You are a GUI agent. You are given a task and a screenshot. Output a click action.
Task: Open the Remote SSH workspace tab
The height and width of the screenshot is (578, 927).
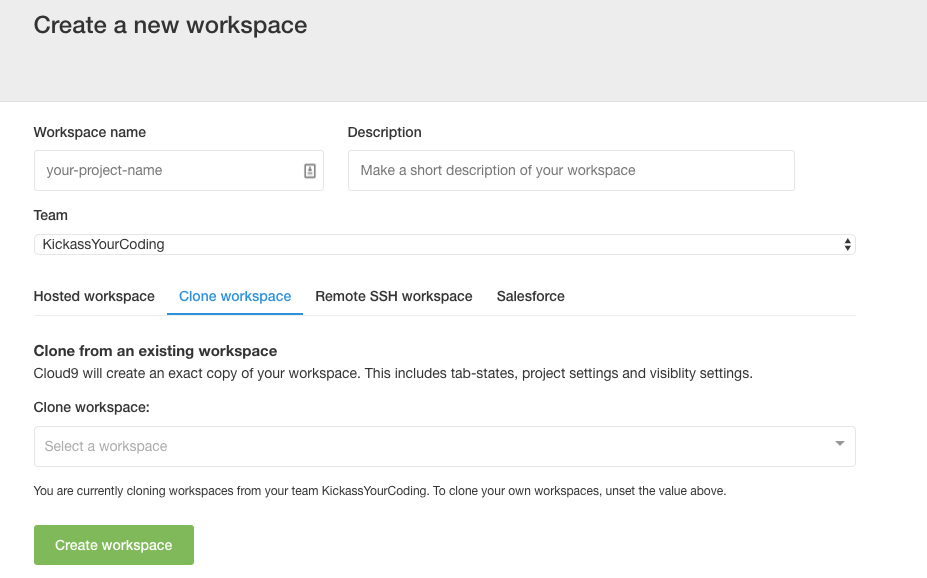[393, 296]
